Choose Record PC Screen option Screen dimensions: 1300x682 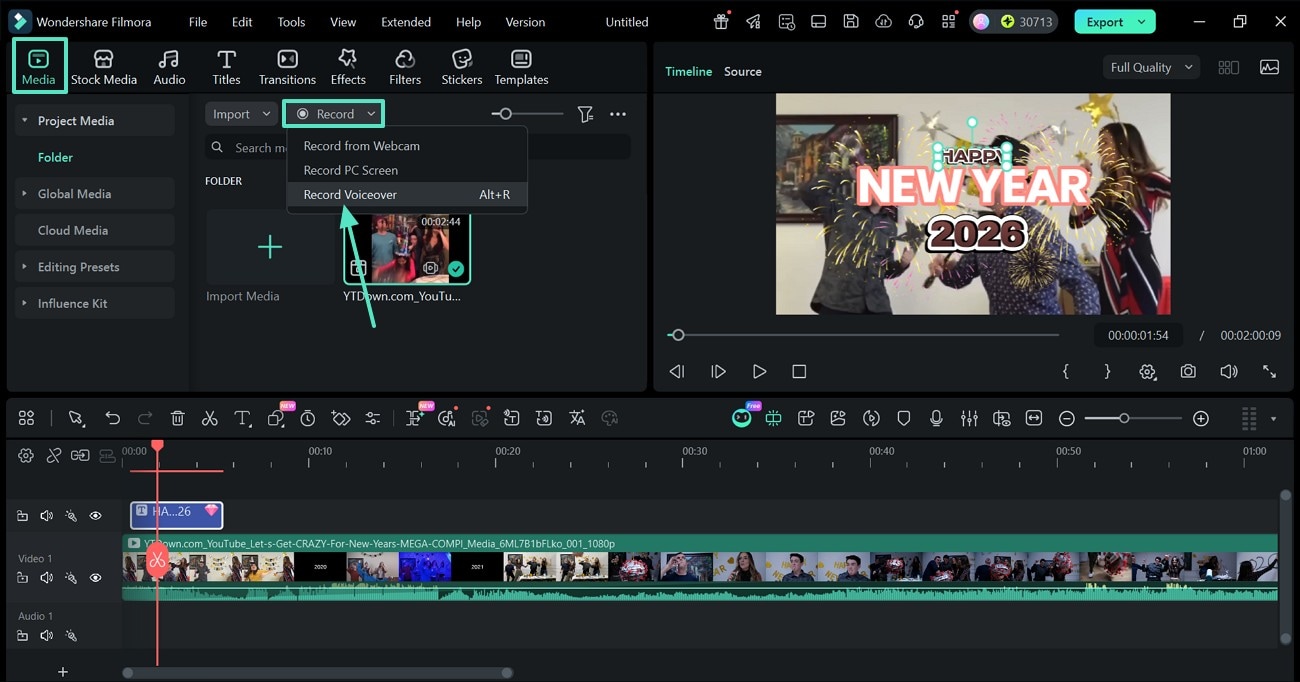coord(407,170)
